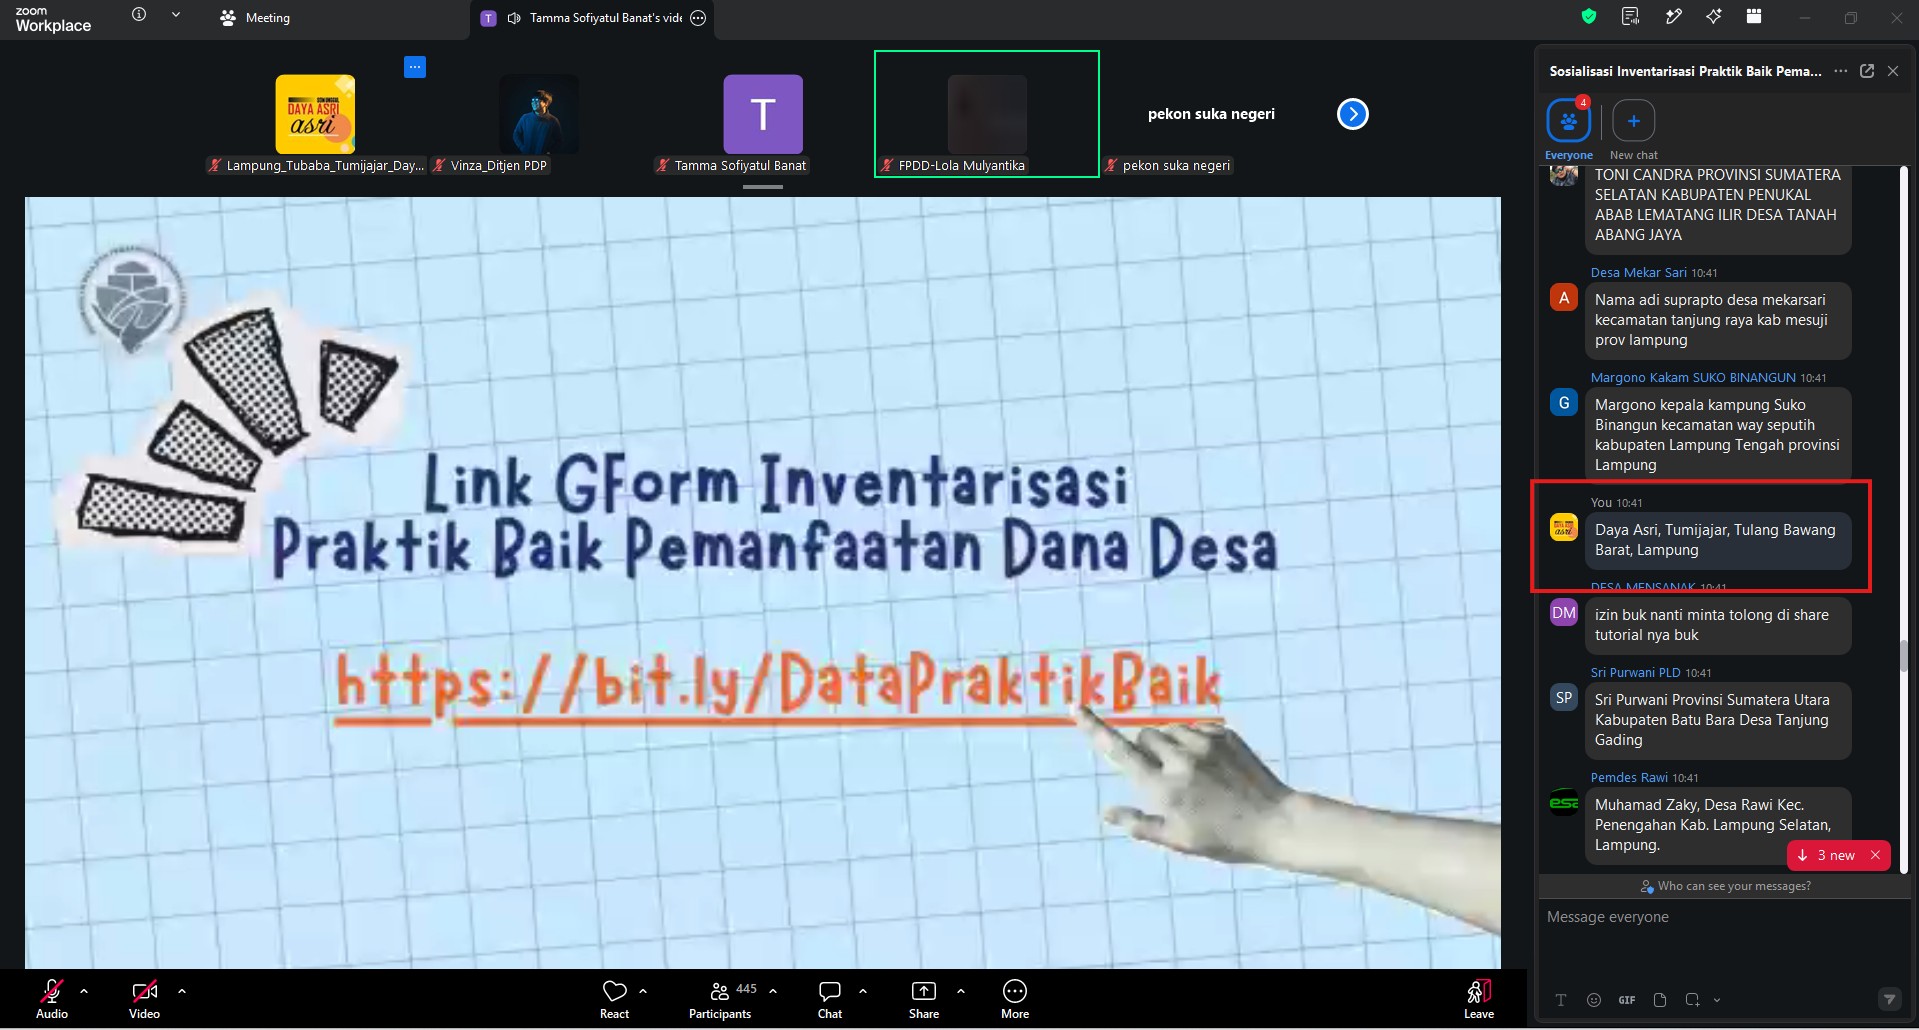Open more options on Lampung_Tubaba video tile

(415, 67)
